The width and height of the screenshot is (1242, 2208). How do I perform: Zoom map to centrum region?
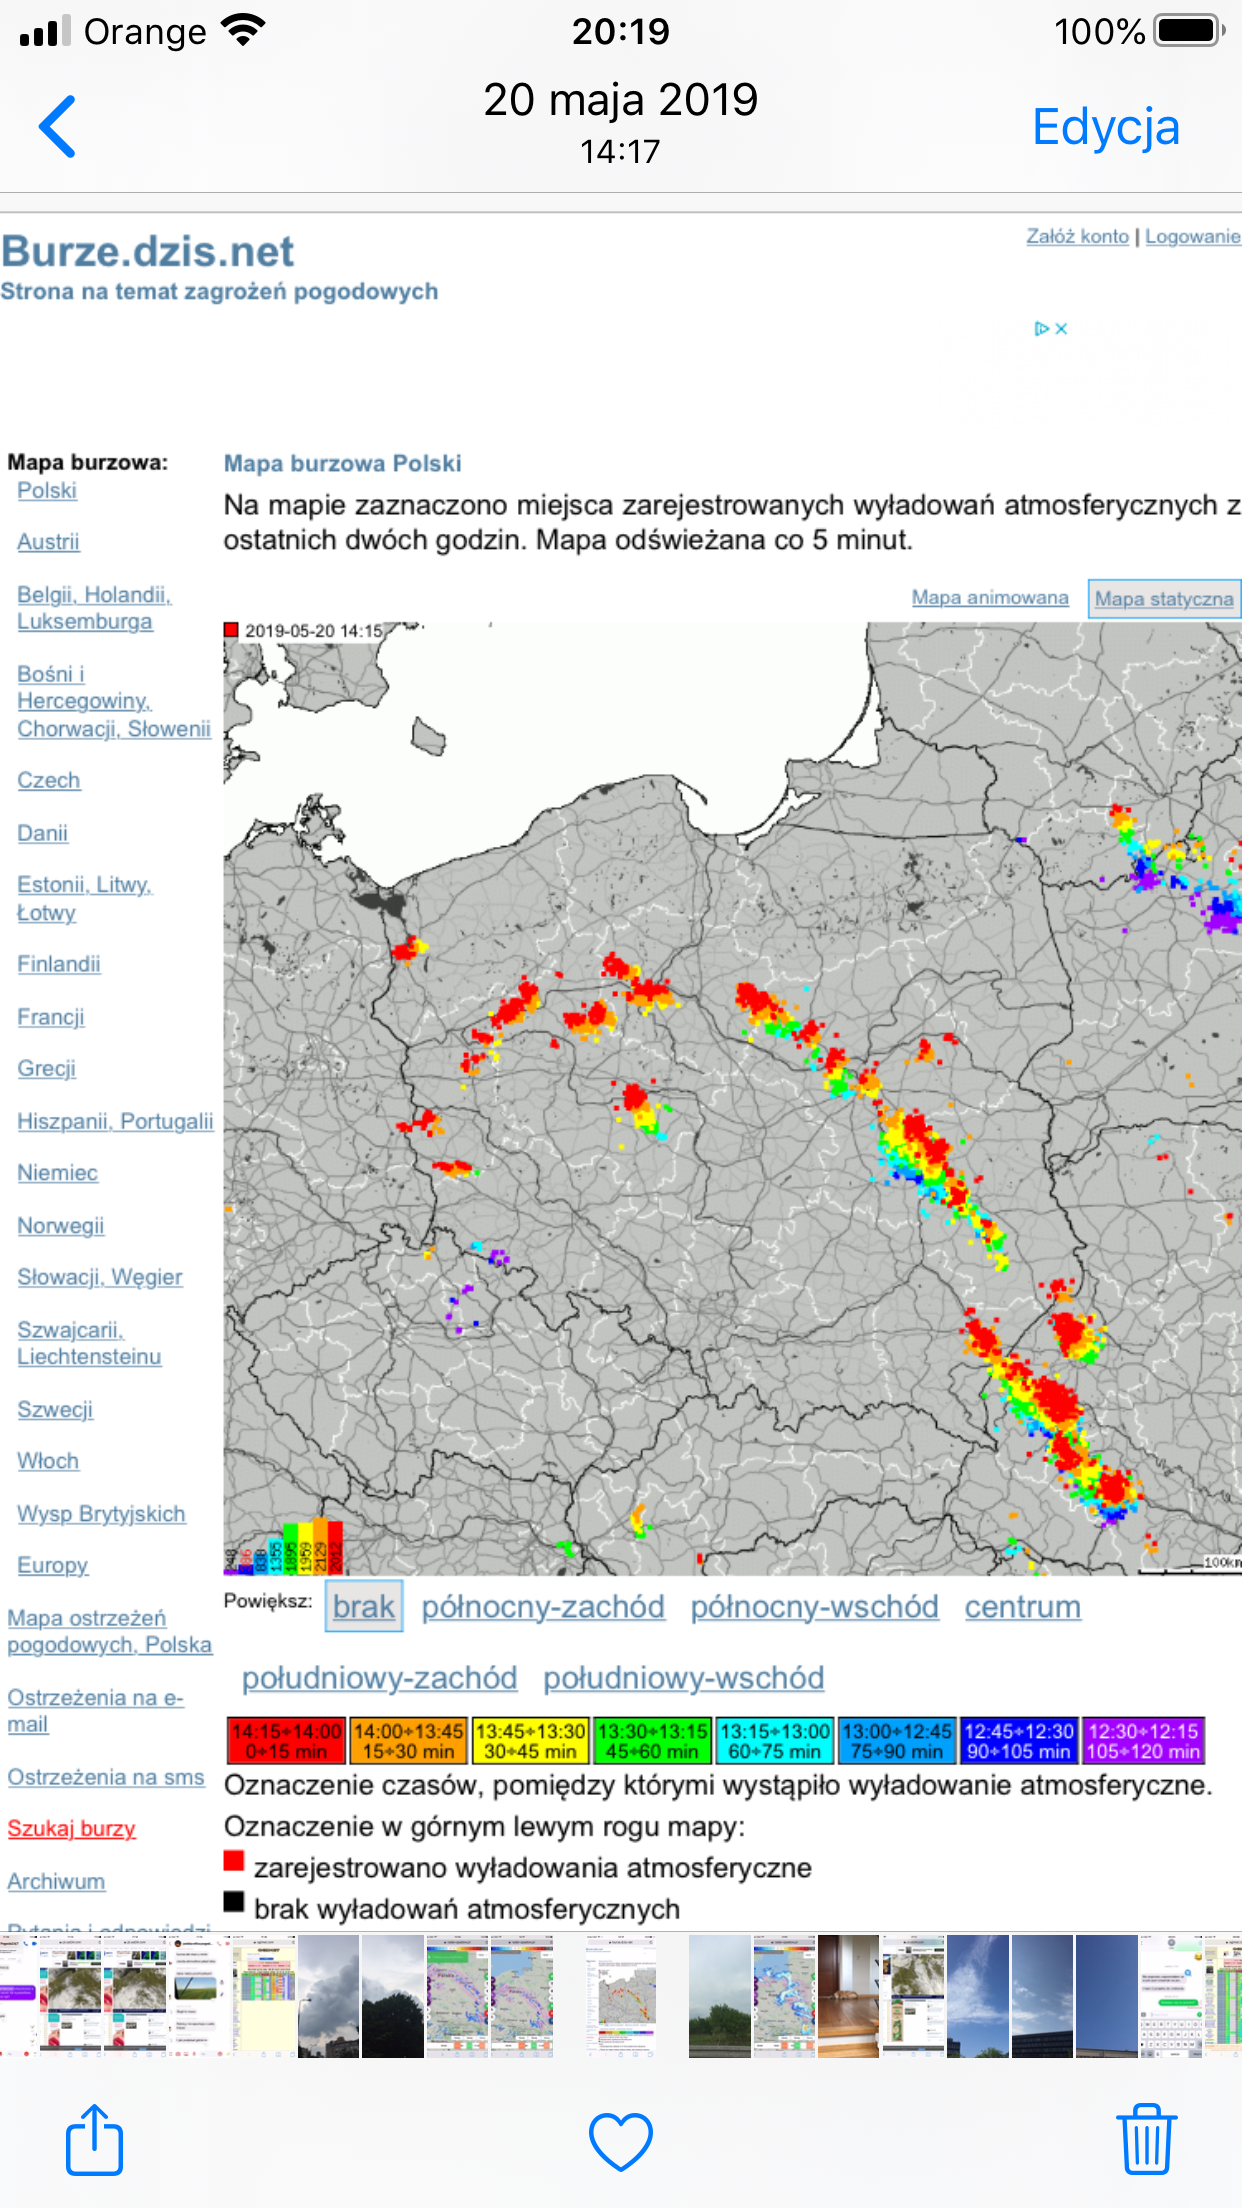tap(1022, 1607)
